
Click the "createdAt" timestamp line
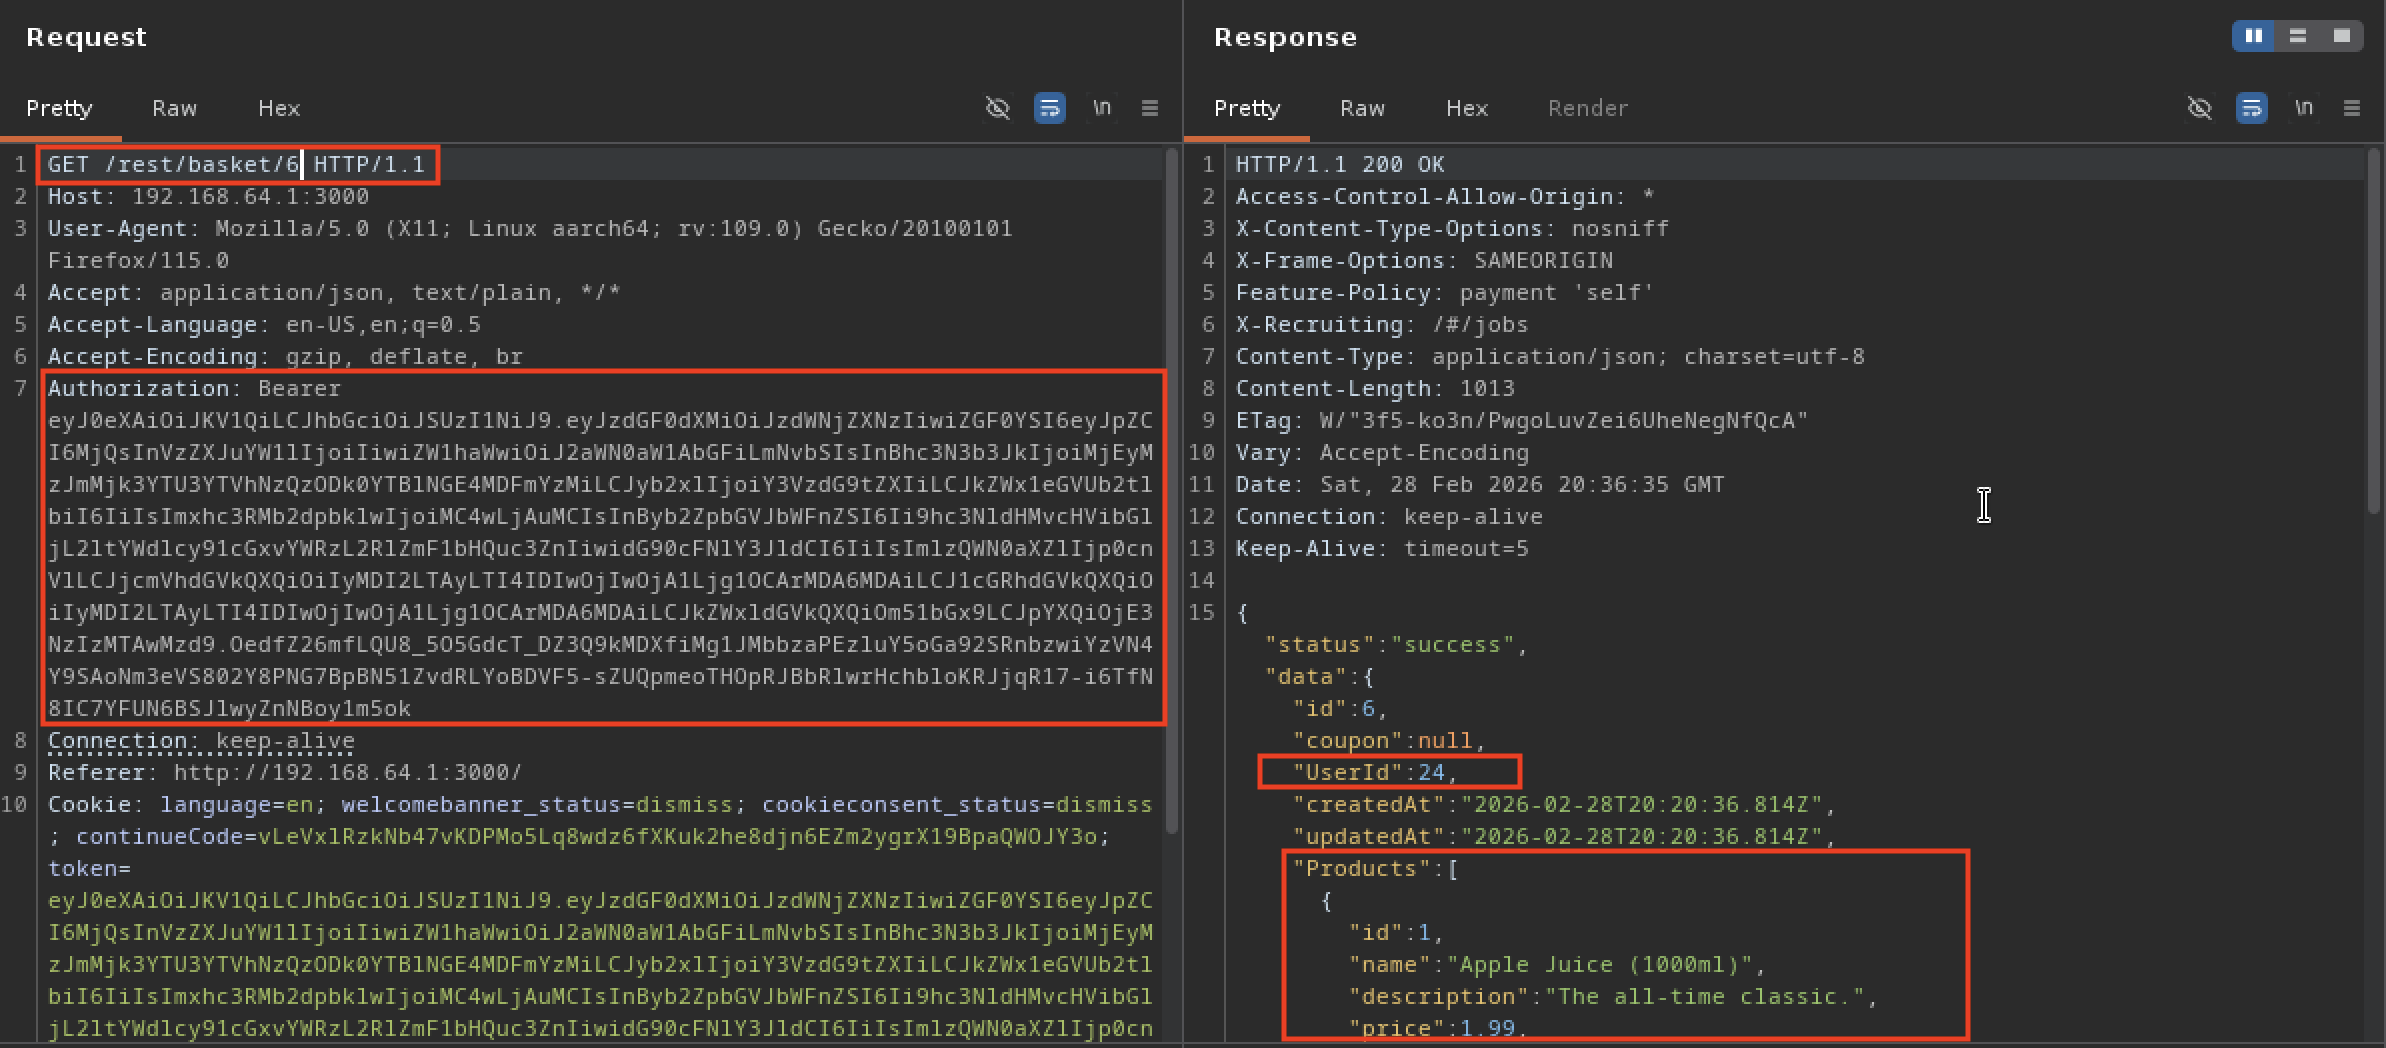[x=1564, y=804]
